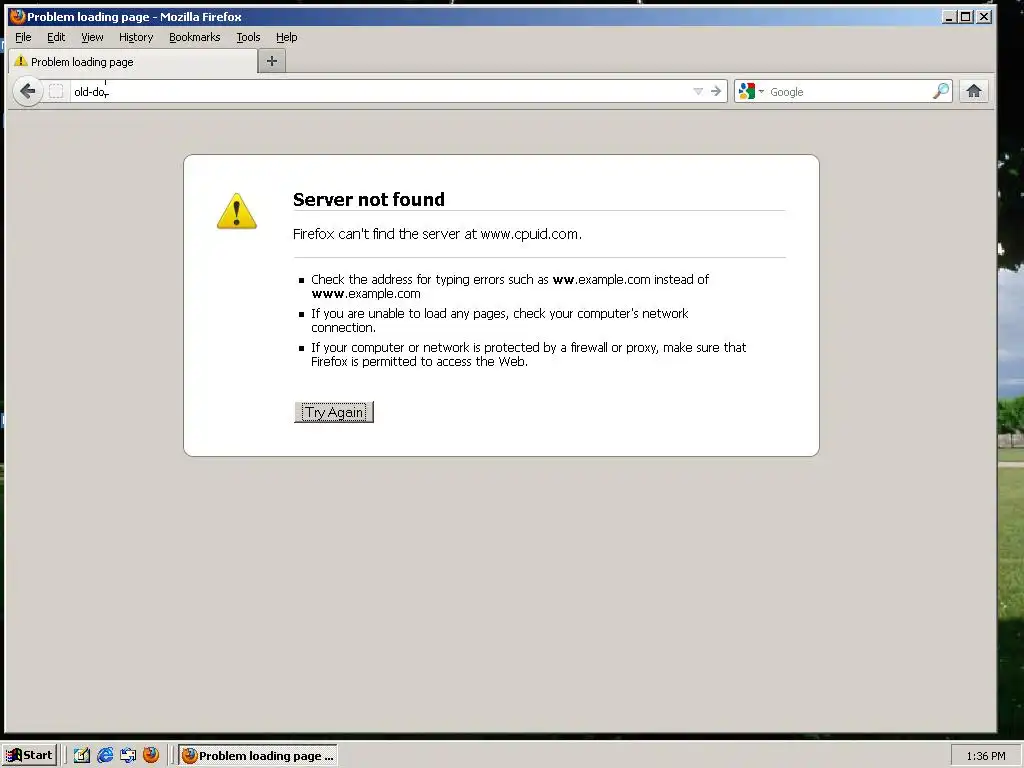Open the File menu
The image size is (1024, 768).
coord(24,37)
